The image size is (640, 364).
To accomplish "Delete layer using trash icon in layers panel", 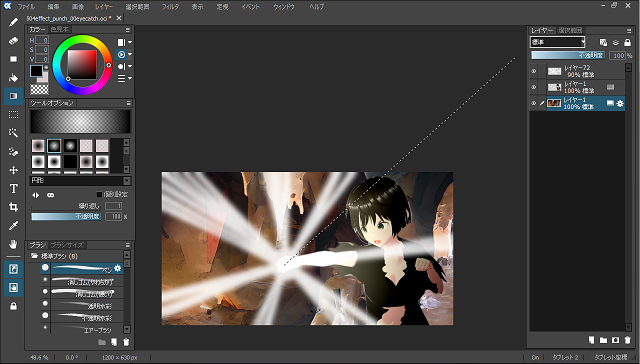I will [627, 340].
